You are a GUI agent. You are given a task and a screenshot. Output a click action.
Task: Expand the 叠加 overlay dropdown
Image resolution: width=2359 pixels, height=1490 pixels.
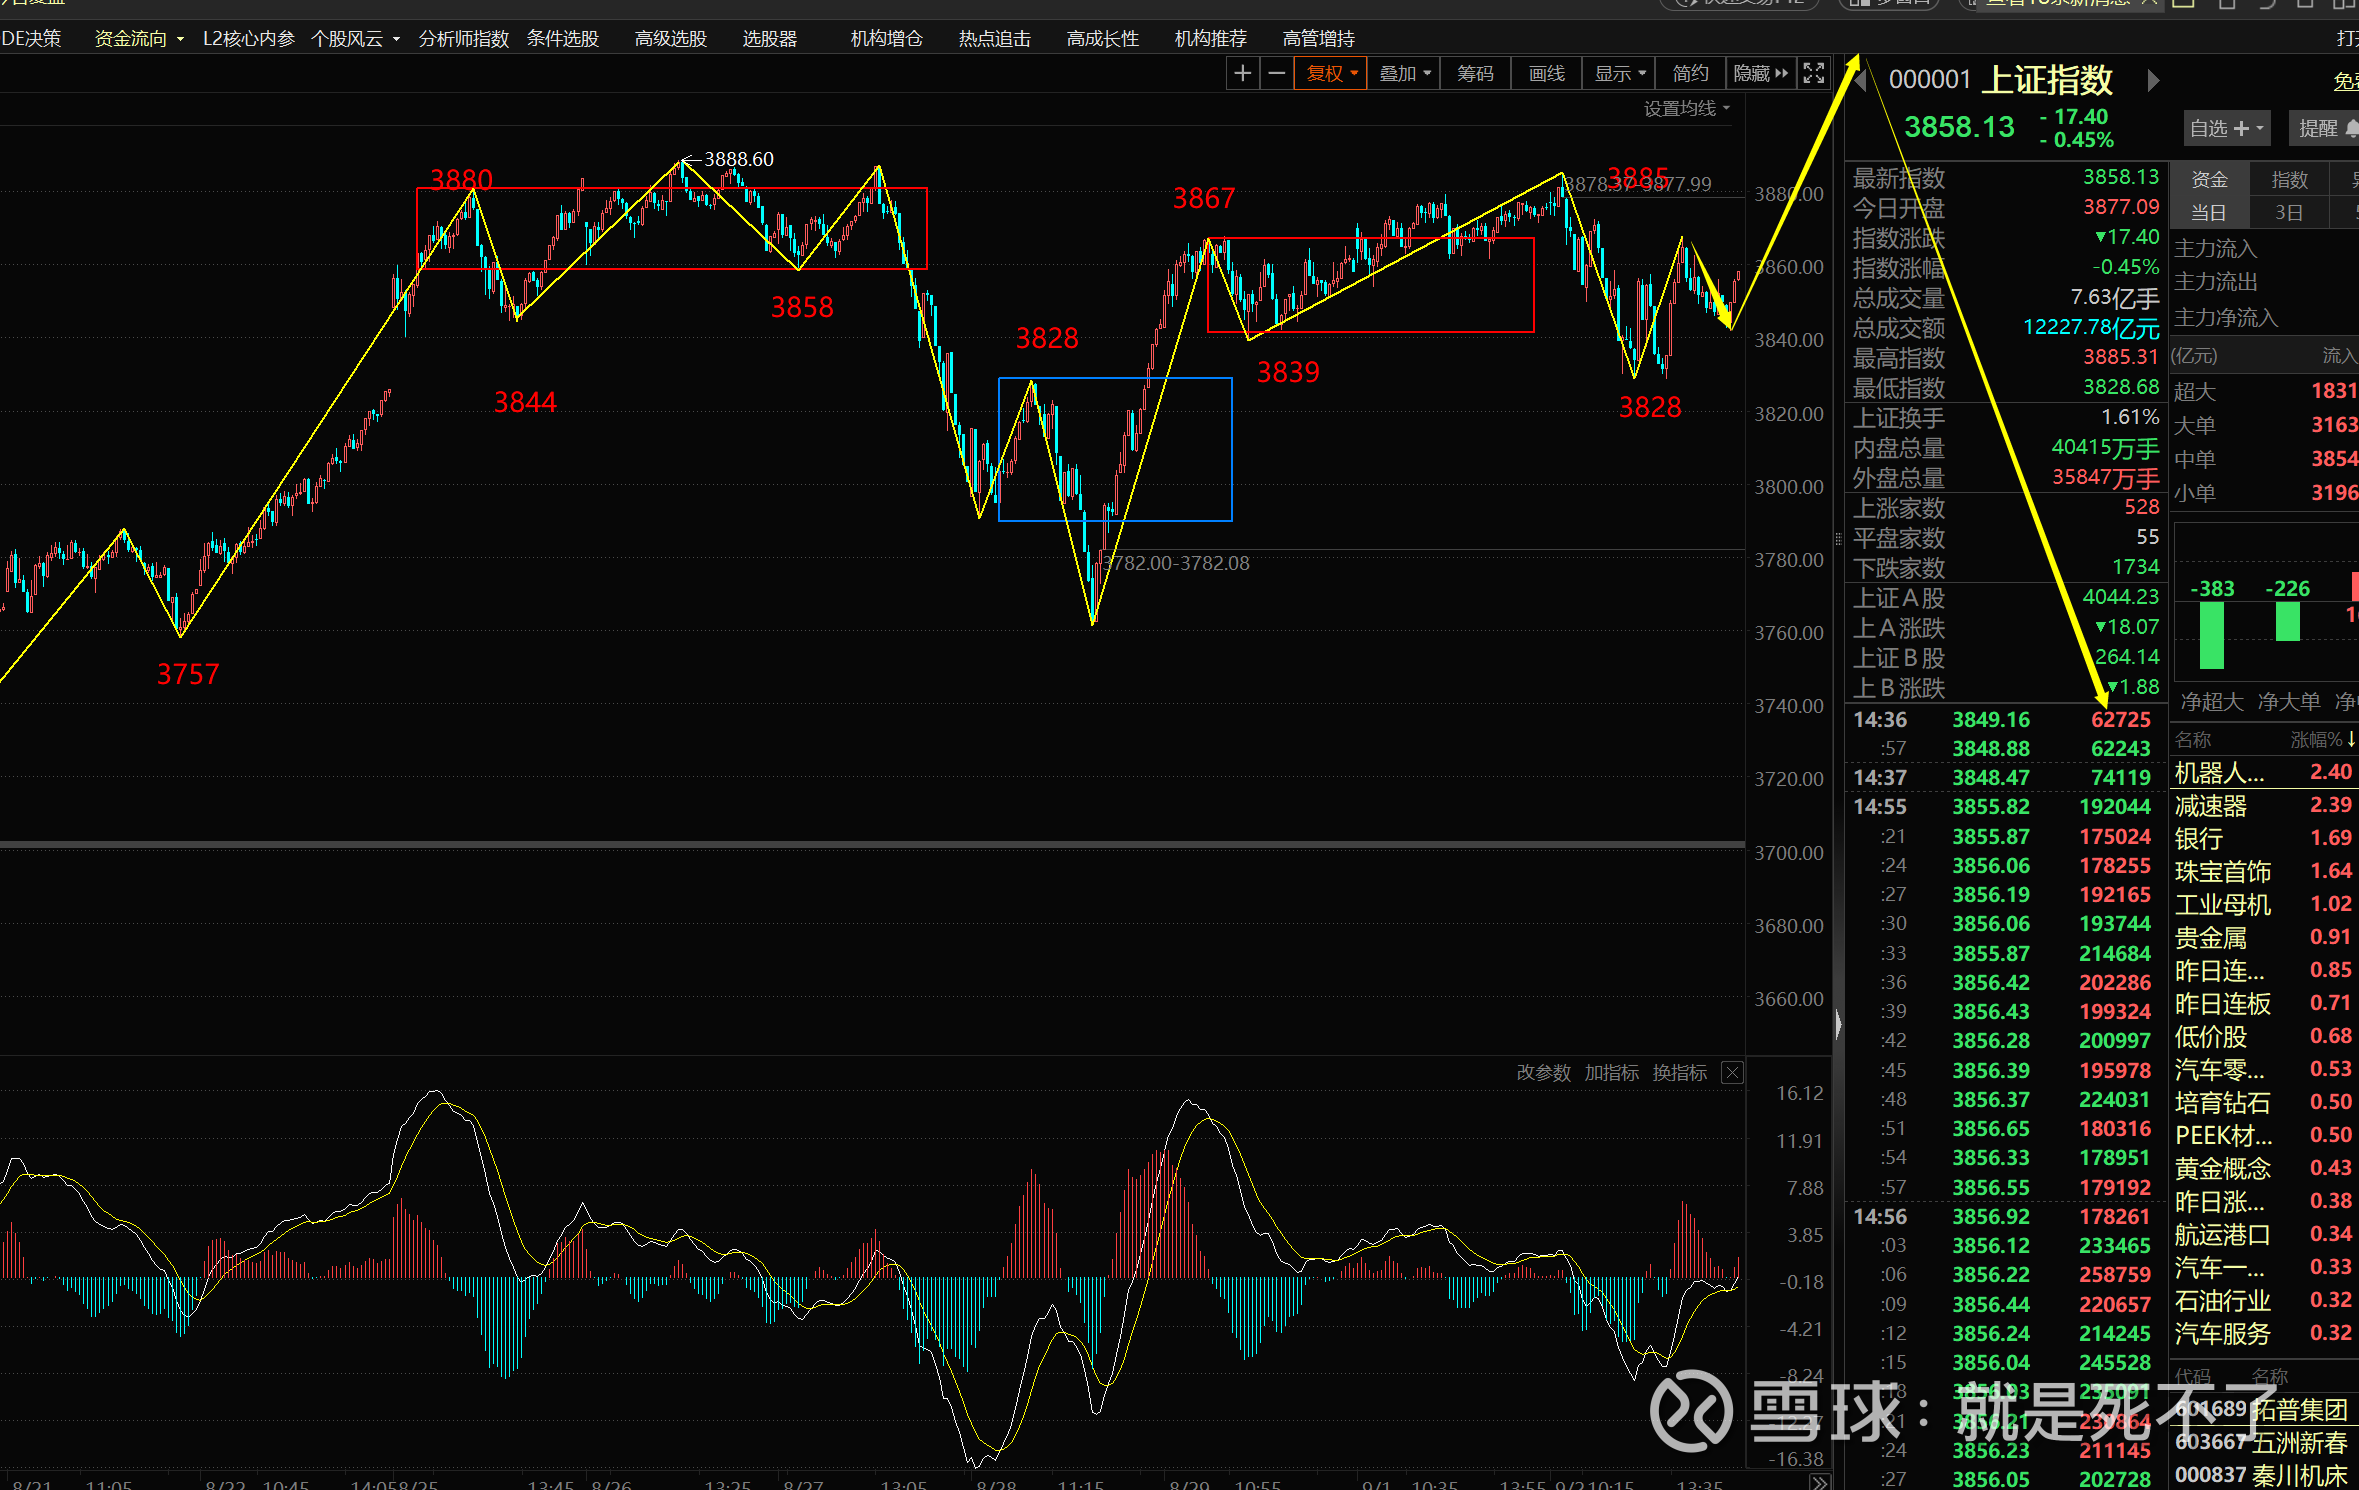pyautogui.click(x=1404, y=73)
